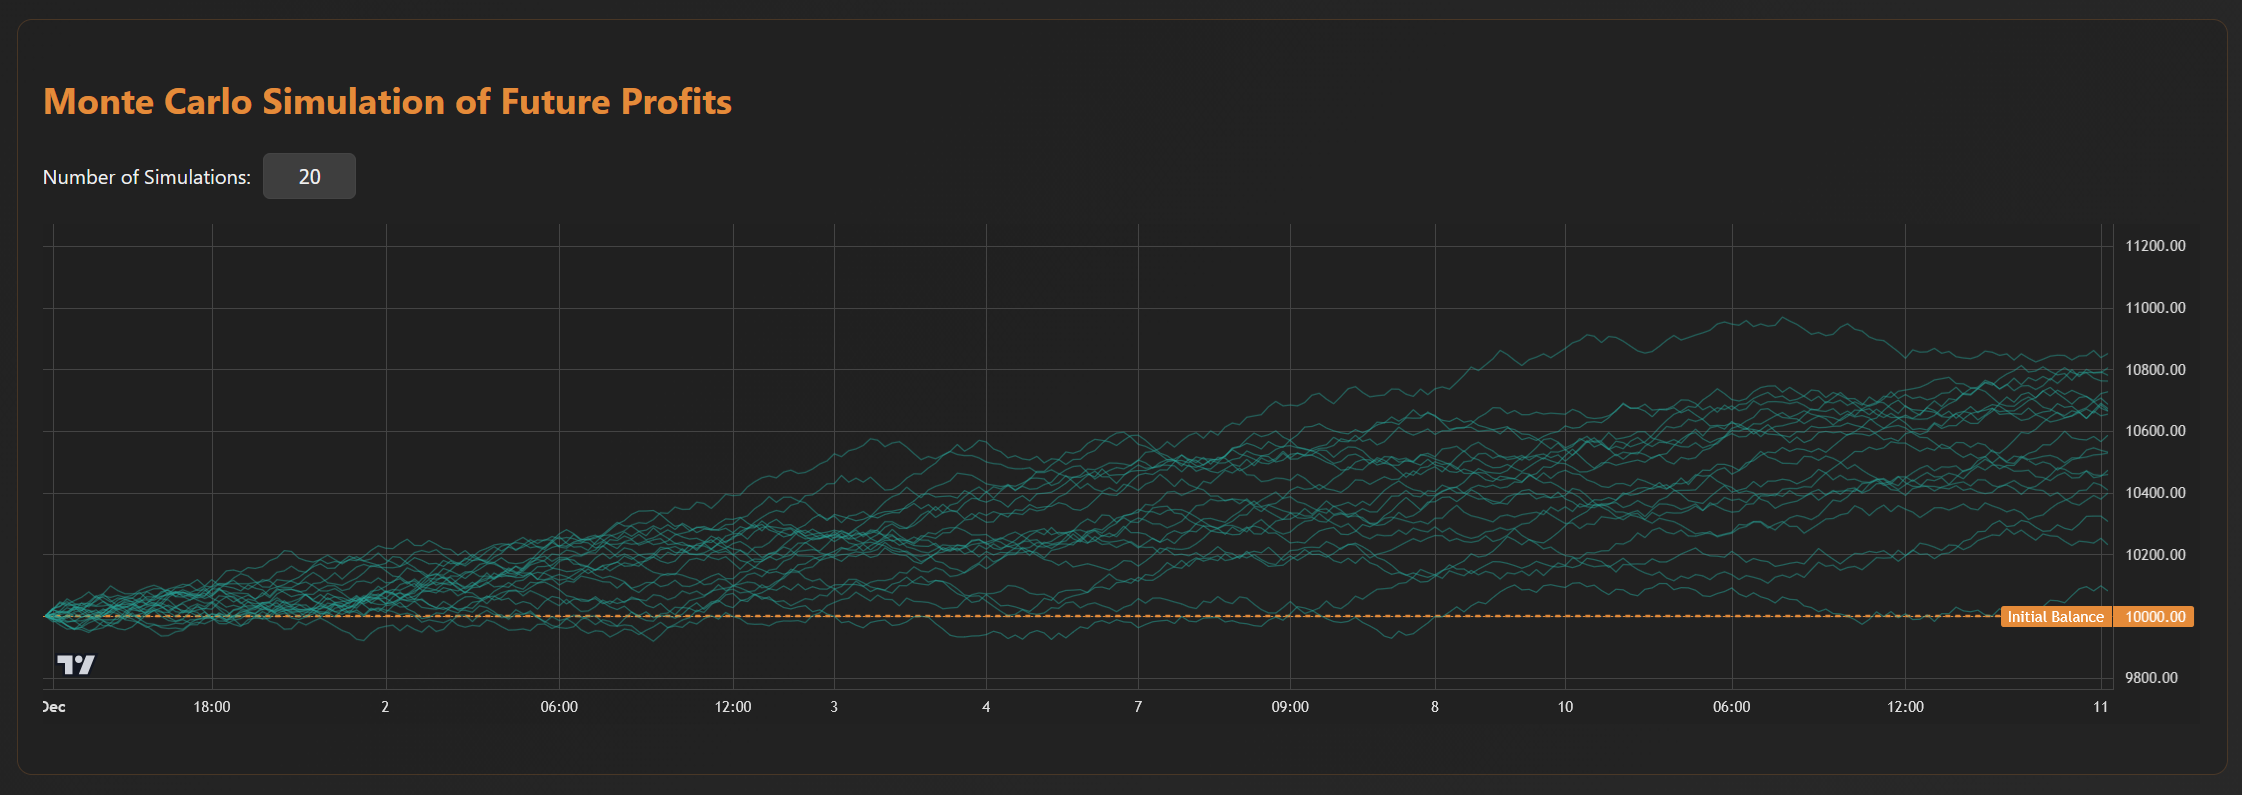
Task: Click the Initial Balance orange label
Action: pyautogui.click(x=2055, y=617)
